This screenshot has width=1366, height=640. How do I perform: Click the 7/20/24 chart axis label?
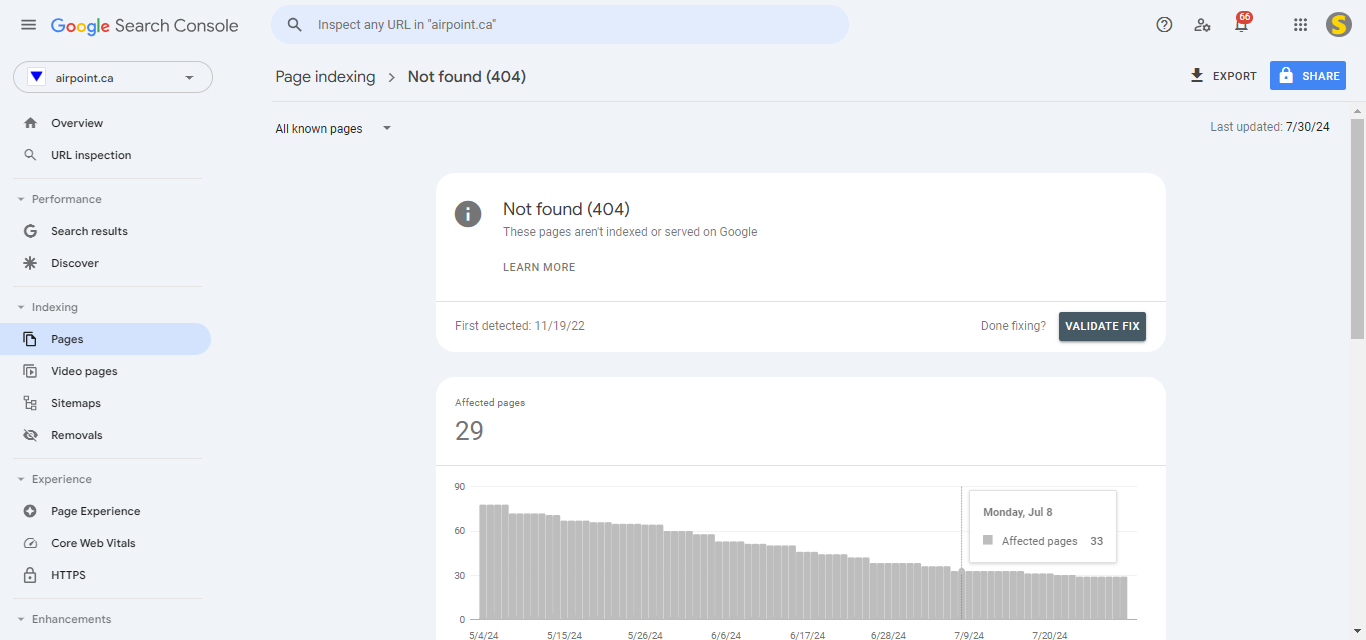(1049, 635)
